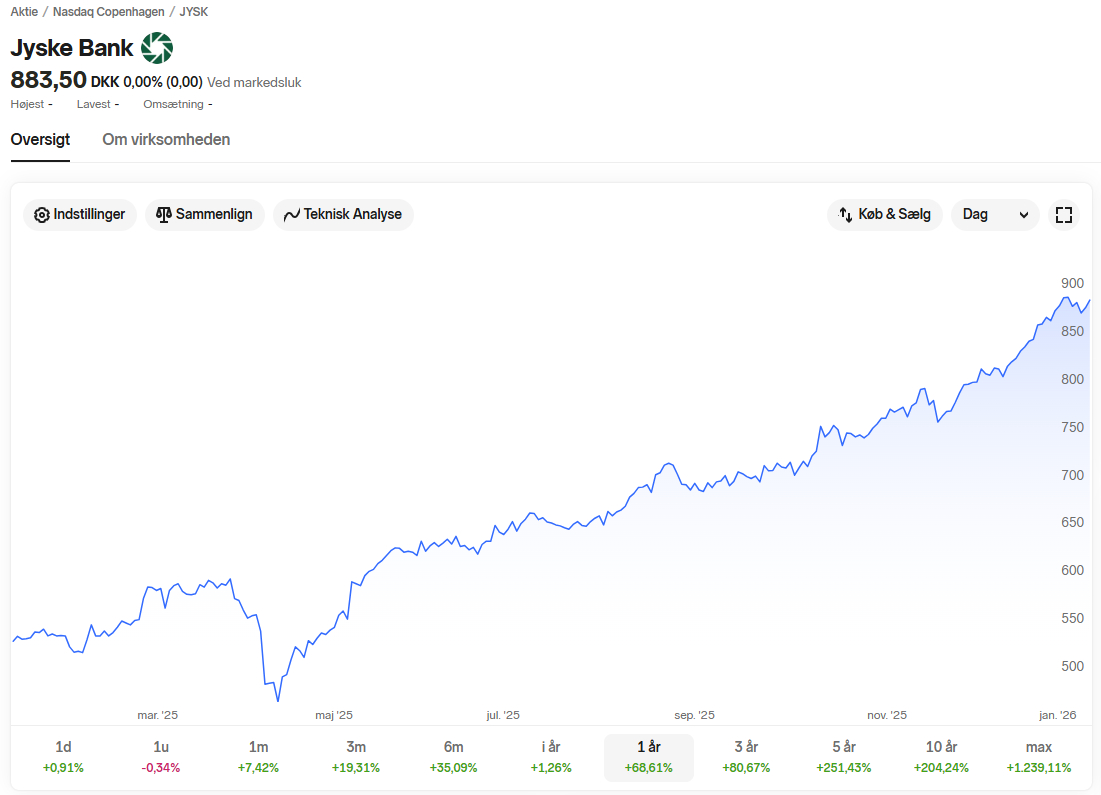This screenshot has height=795, width=1101.
Task: Click the Teknisk Analyse wave icon
Action: pyautogui.click(x=291, y=215)
